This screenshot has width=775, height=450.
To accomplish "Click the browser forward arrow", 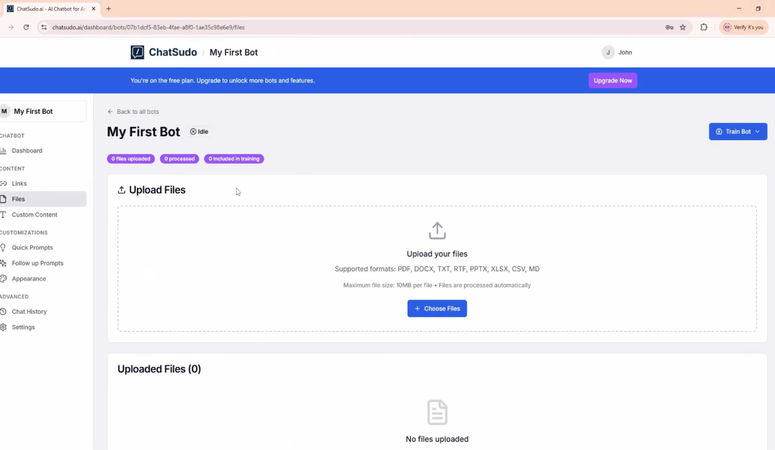I will click(11, 27).
